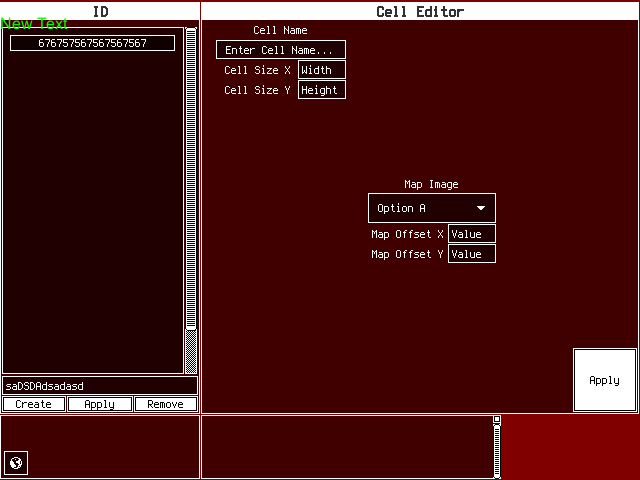Click the ID panel header
This screenshot has width=640, height=480.
[100, 11]
